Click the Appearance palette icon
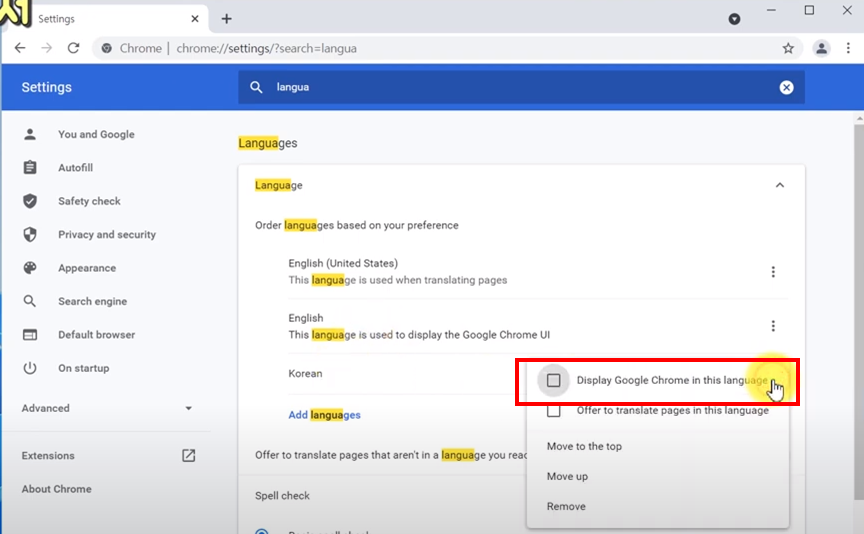Image resolution: width=864 pixels, height=534 pixels. click(x=30, y=268)
